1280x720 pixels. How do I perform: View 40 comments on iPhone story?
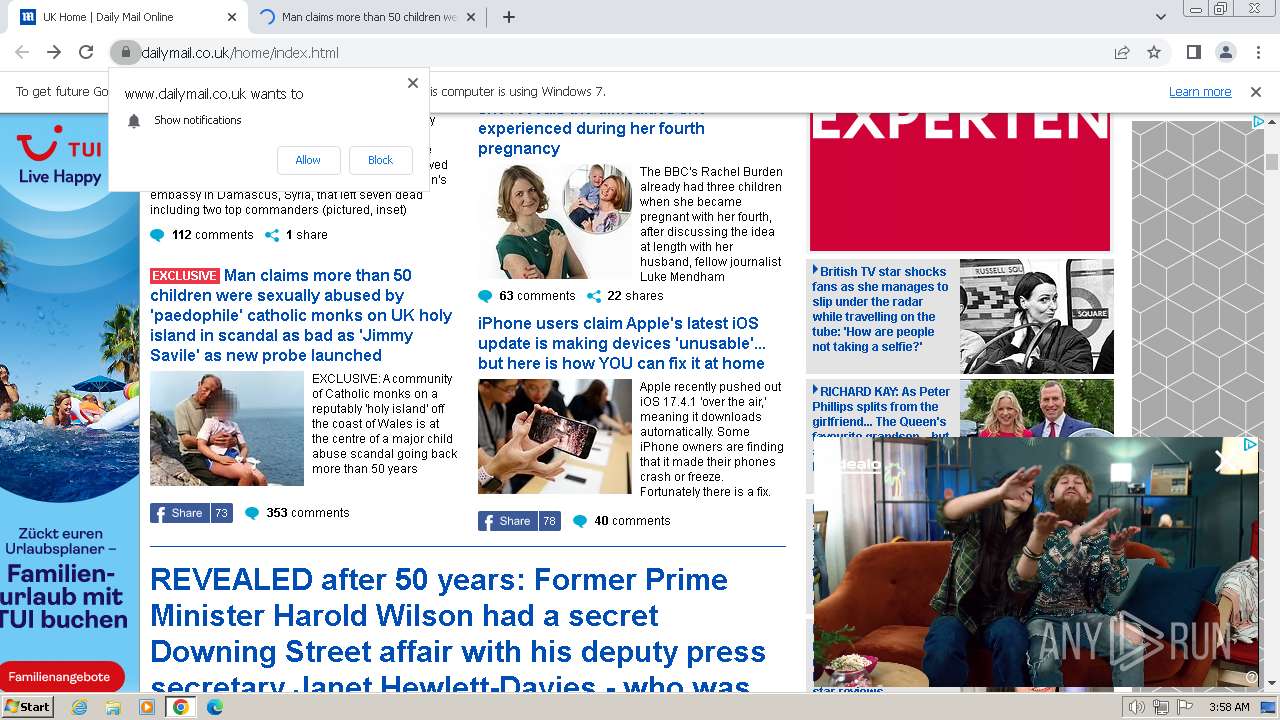[621, 521]
